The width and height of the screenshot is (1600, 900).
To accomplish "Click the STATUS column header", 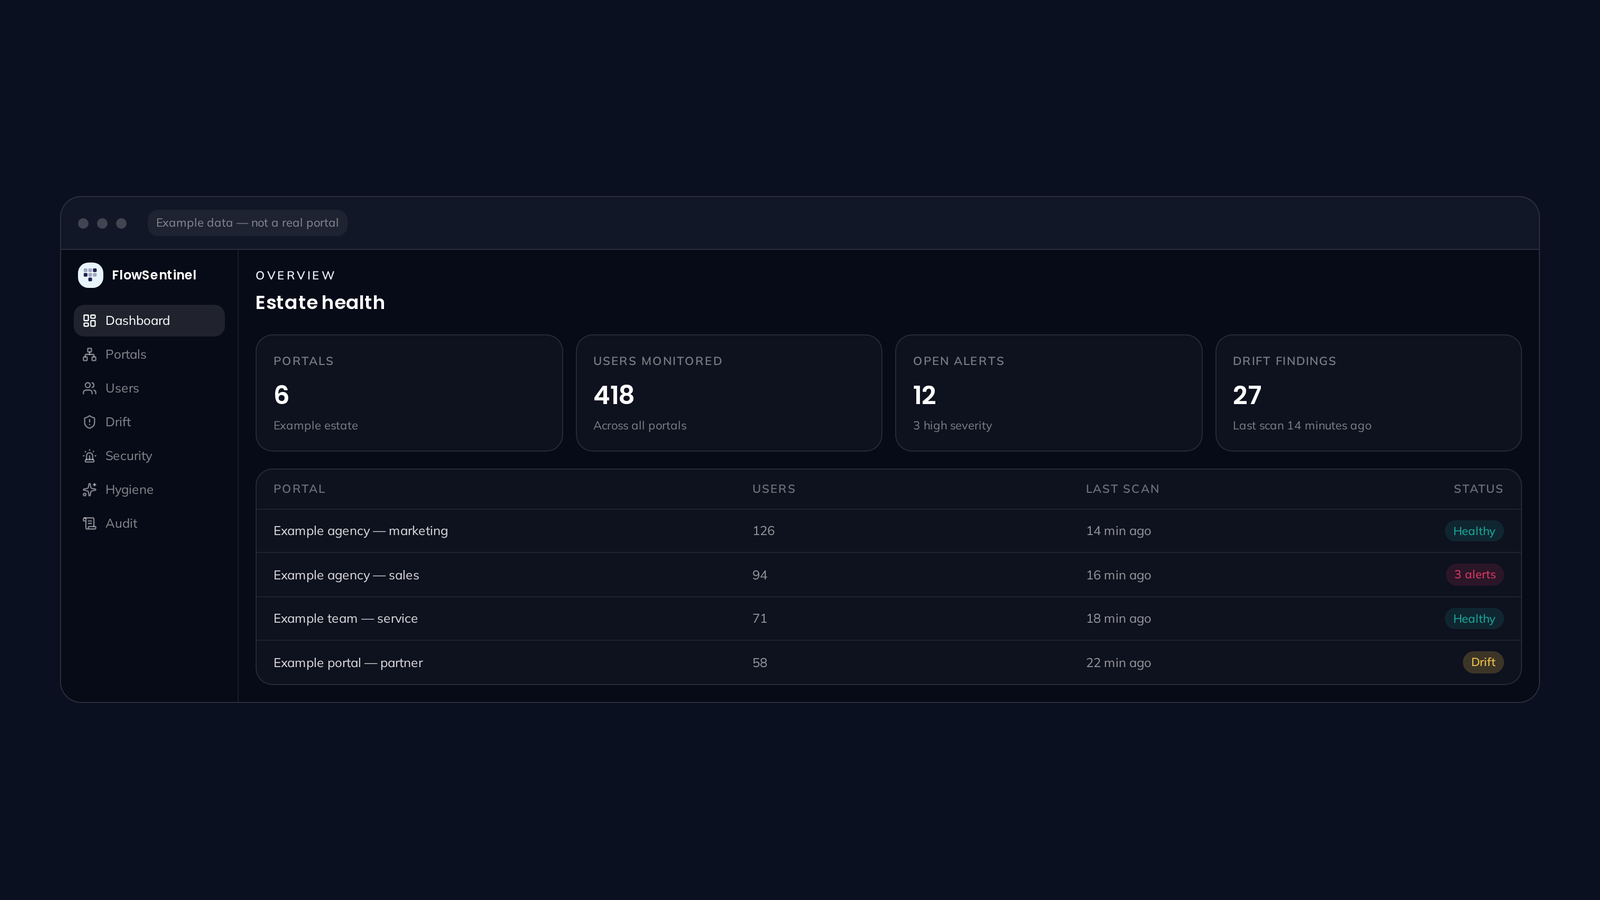I will 1478,489.
